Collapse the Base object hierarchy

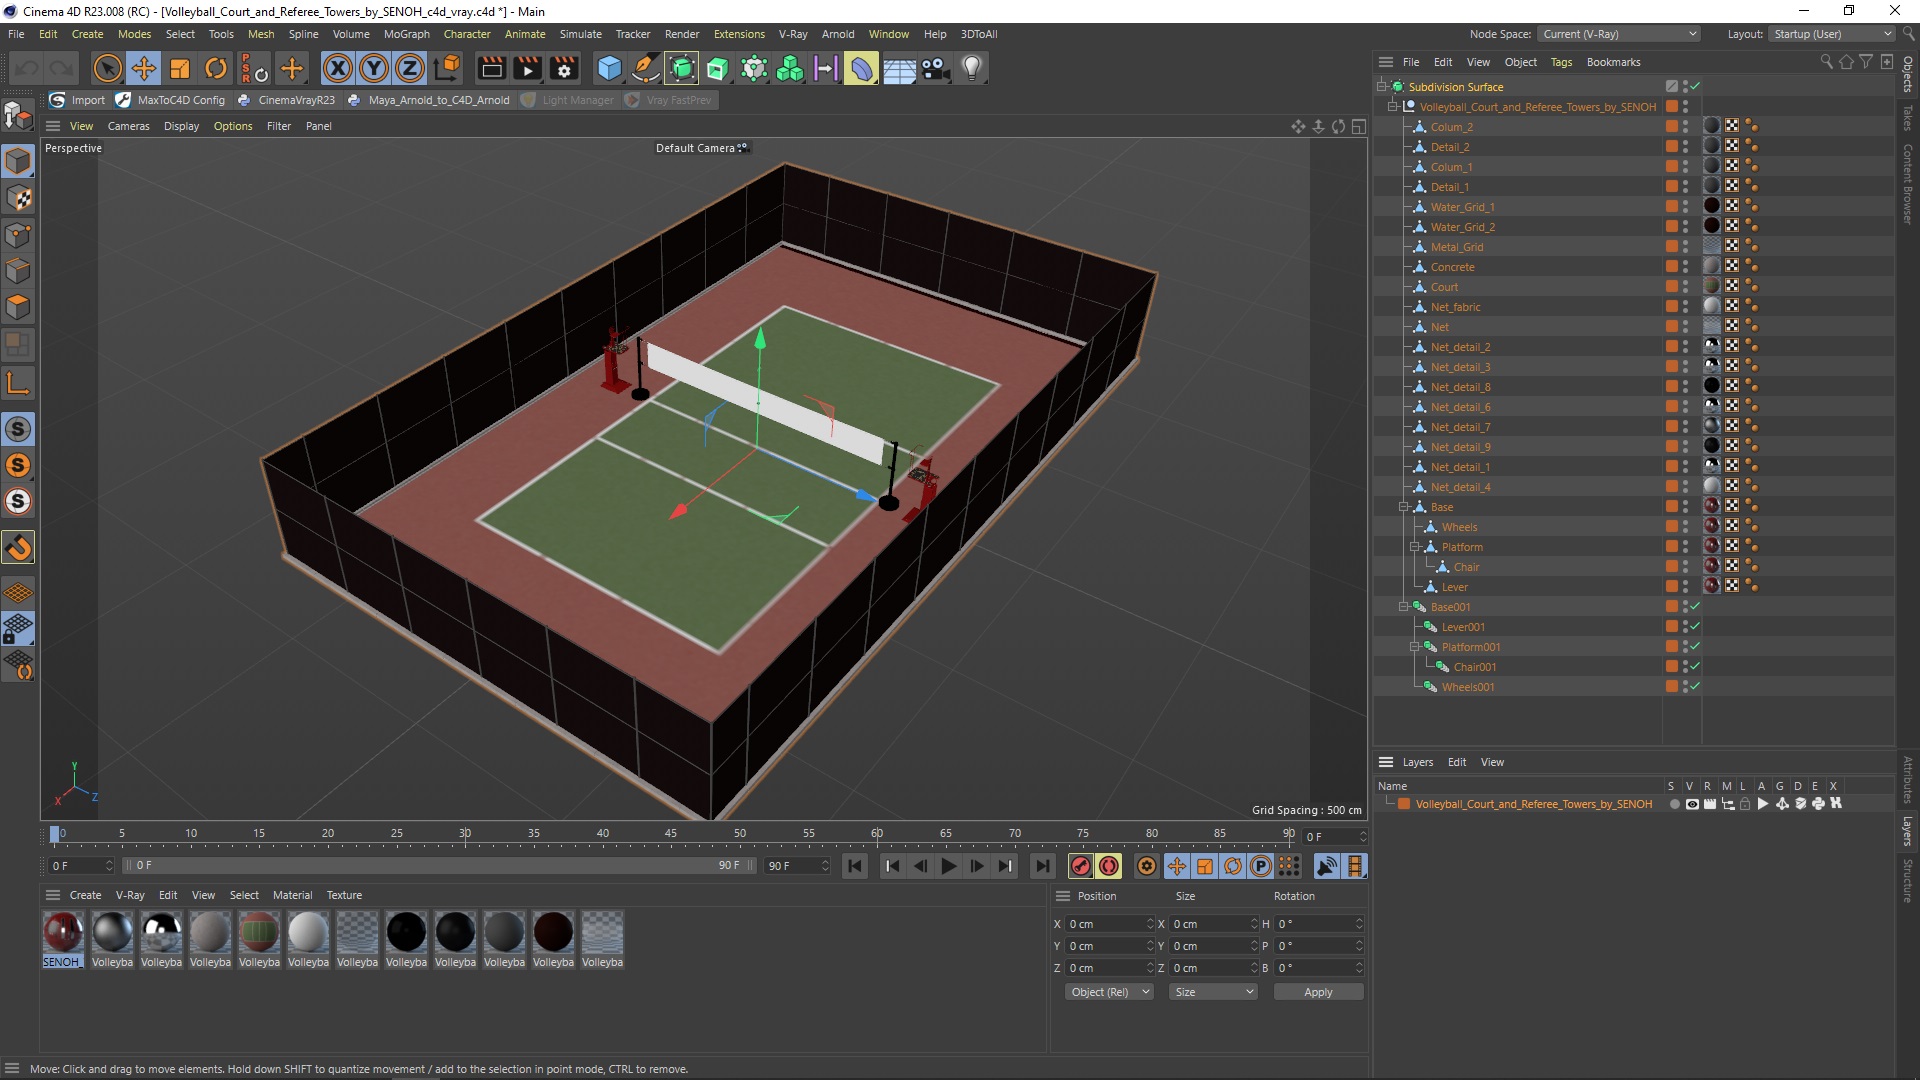[1404, 507]
